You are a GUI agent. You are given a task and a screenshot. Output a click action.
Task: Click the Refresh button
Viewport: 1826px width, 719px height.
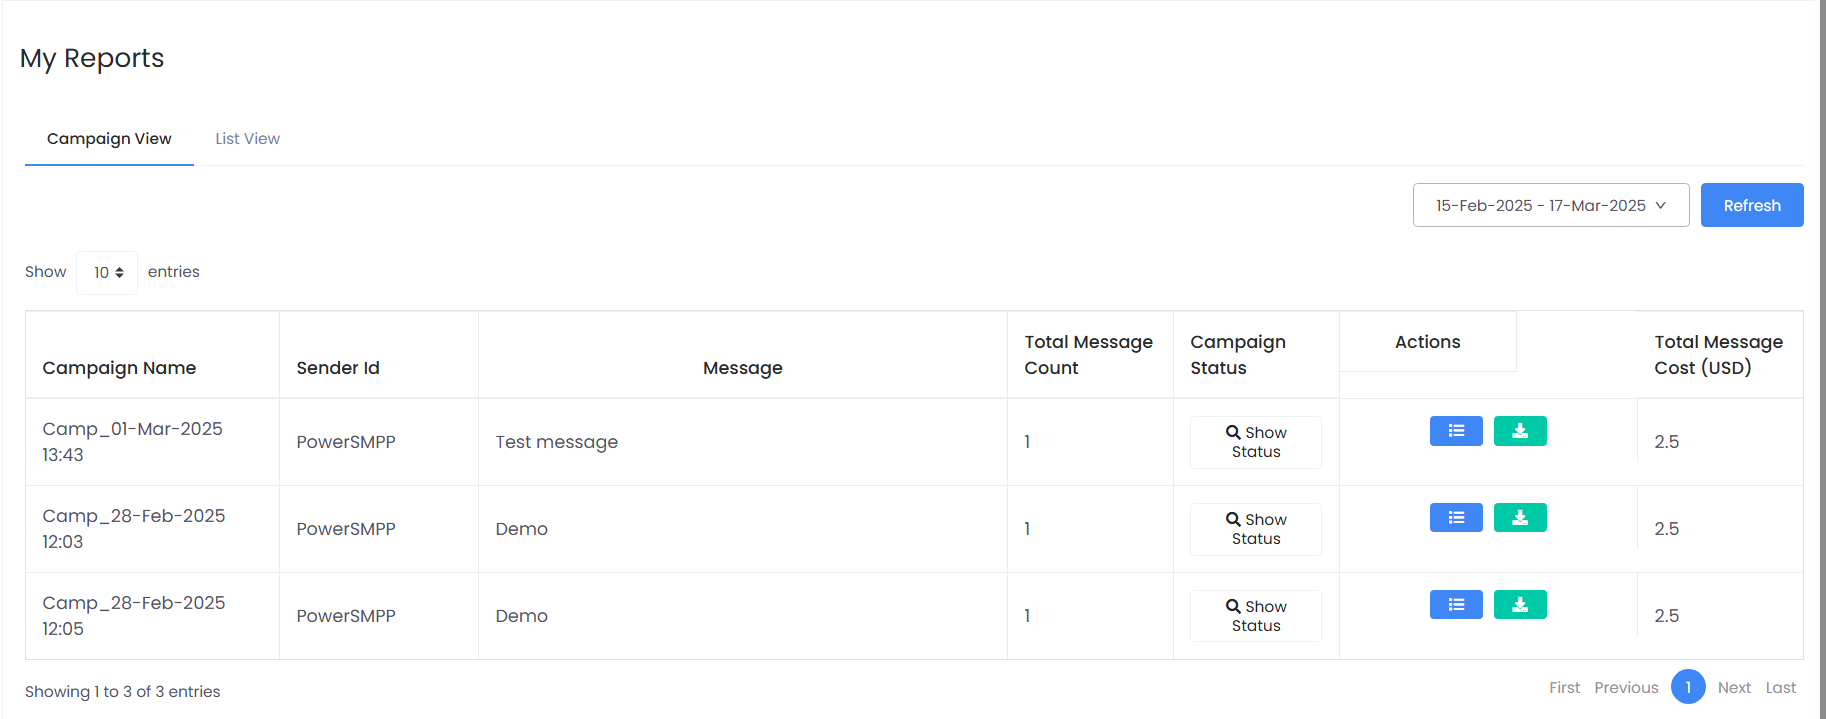(x=1751, y=205)
